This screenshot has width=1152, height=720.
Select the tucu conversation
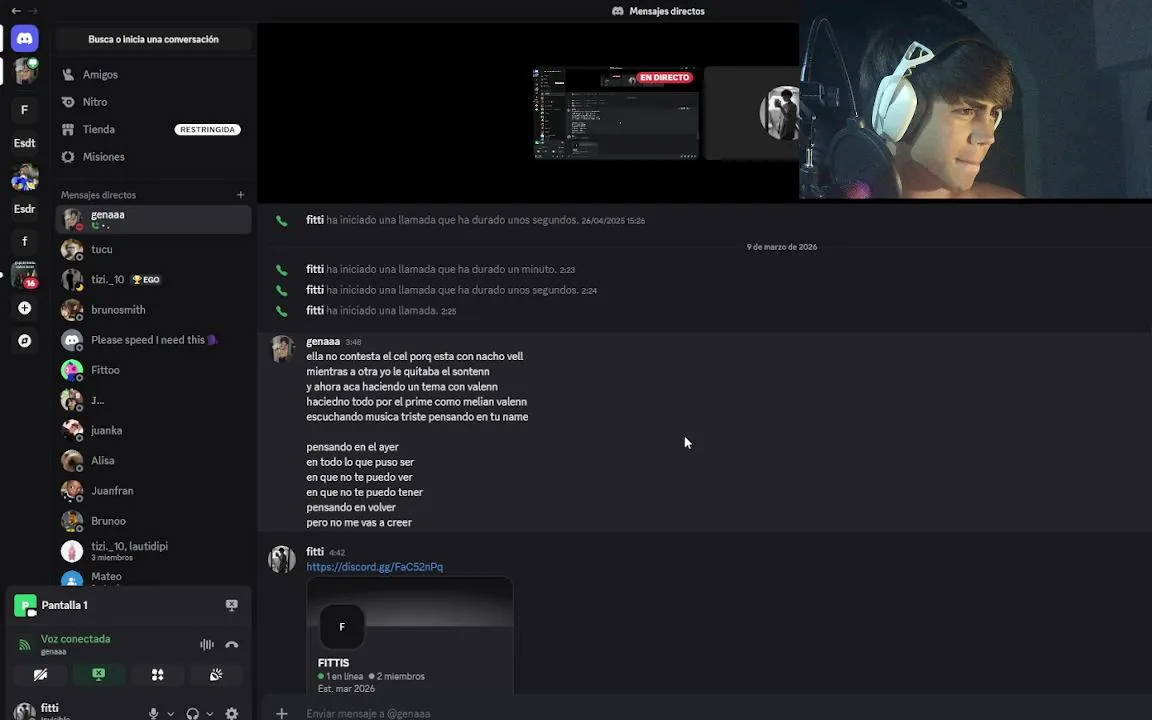pyautogui.click(x=154, y=250)
